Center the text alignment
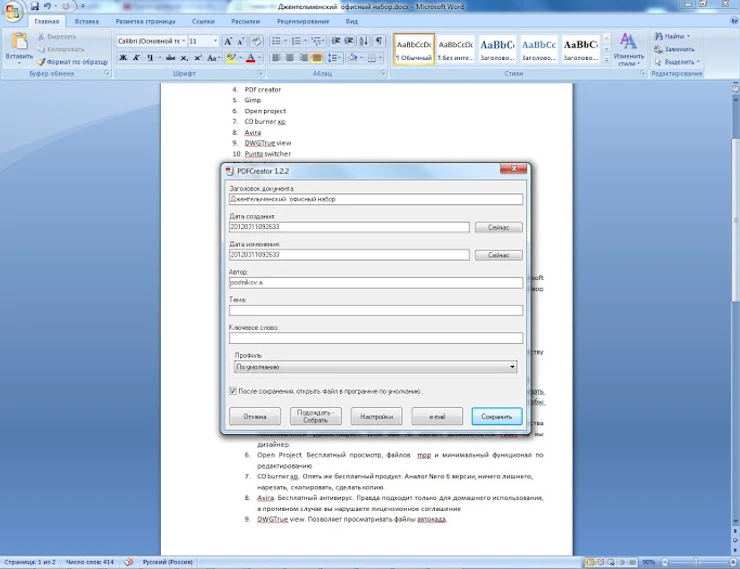This screenshot has height=569, width=740. [x=290, y=58]
